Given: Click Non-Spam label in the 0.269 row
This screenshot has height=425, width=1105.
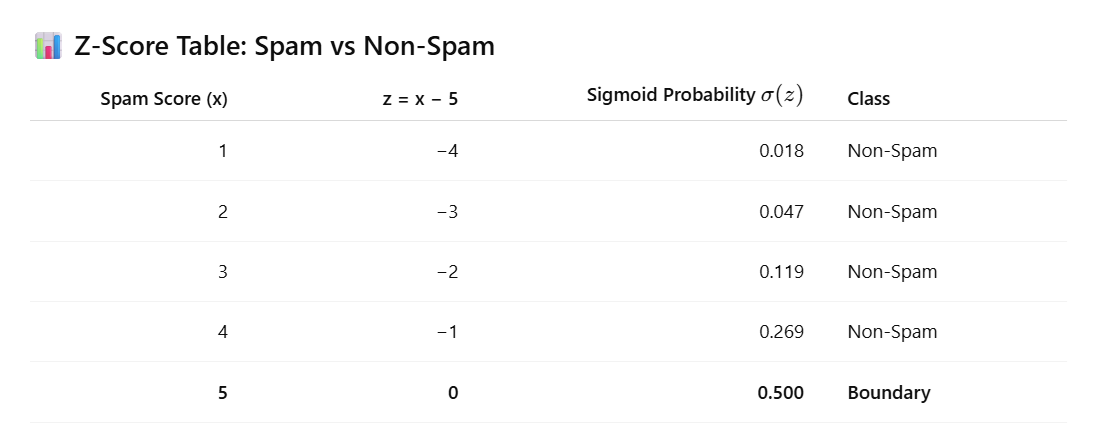Looking at the screenshot, I should tap(892, 332).
